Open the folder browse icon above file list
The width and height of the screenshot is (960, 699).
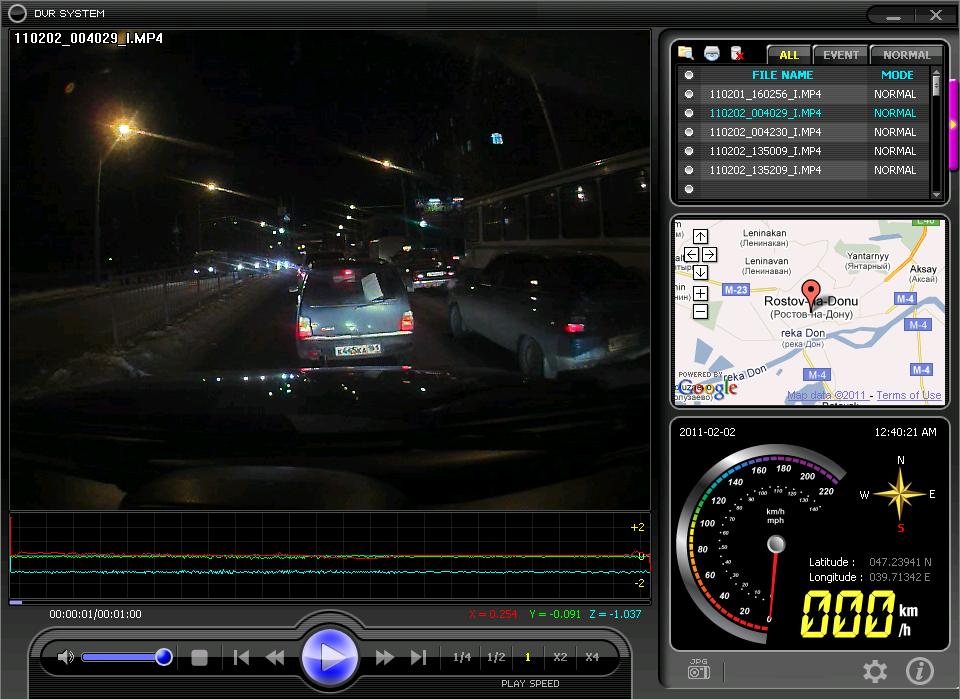[686, 53]
